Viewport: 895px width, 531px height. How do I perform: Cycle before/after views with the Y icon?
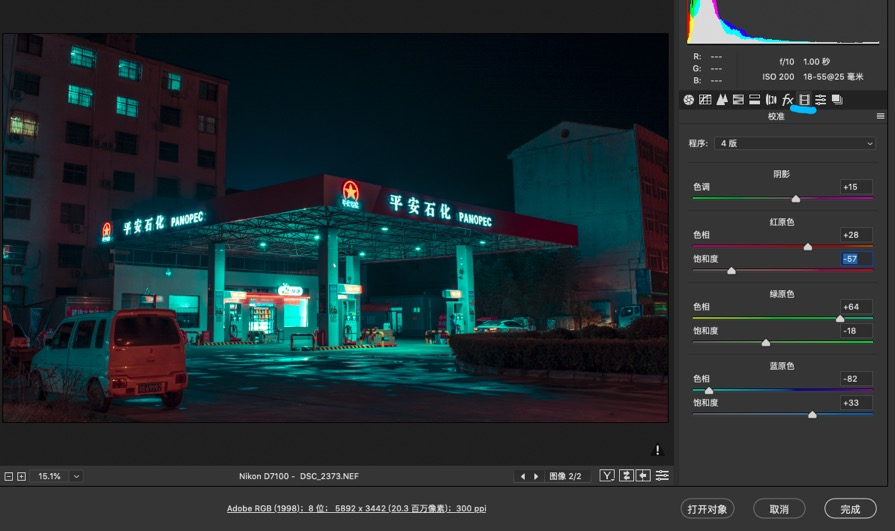607,476
